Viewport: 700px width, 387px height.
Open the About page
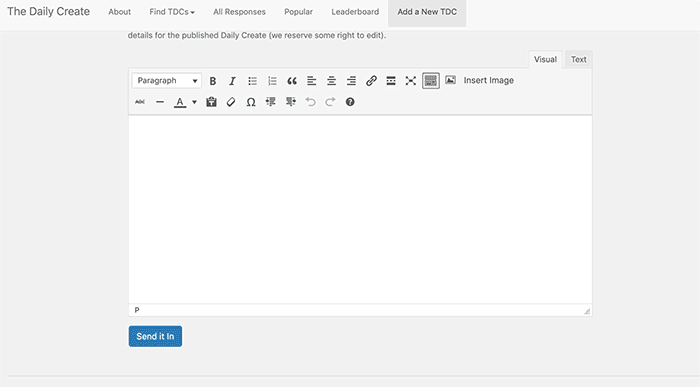click(x=120, y=12)
